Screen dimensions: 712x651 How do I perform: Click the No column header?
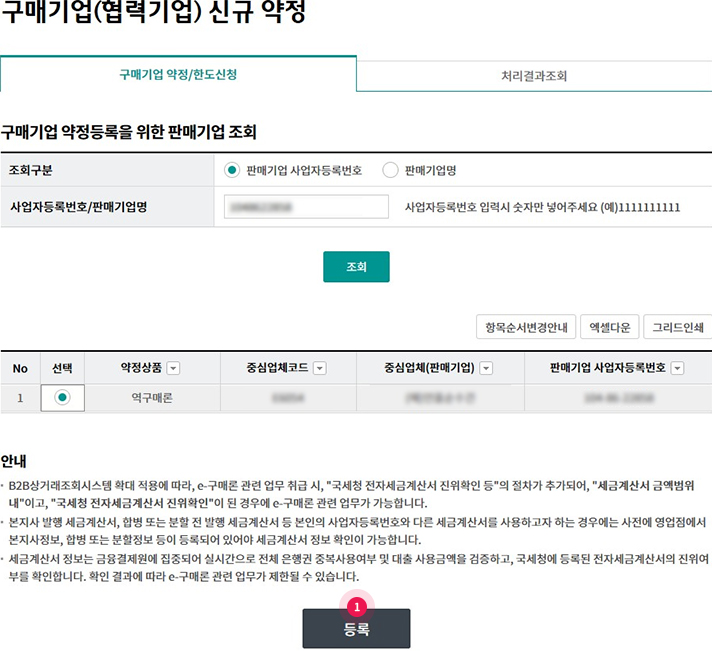coord(20,368)
